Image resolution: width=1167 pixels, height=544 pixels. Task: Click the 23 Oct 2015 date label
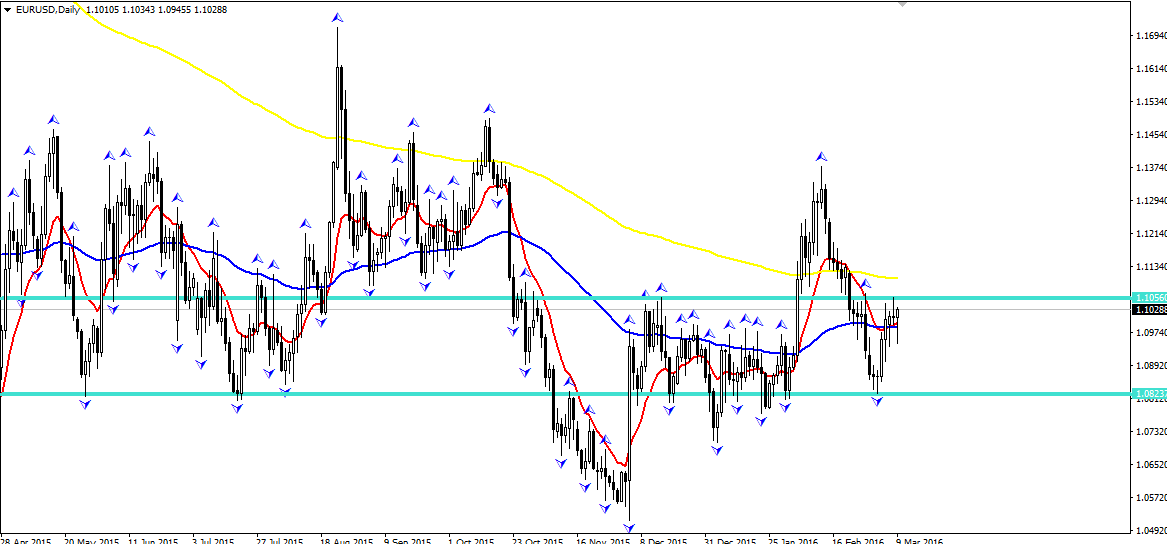click(537, 541)
